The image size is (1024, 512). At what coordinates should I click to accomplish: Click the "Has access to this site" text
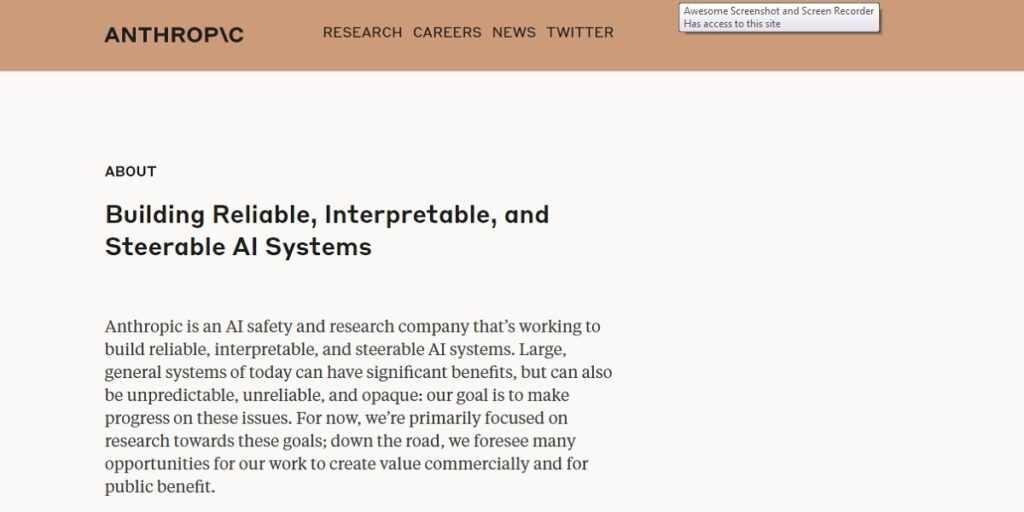(732, 24)
